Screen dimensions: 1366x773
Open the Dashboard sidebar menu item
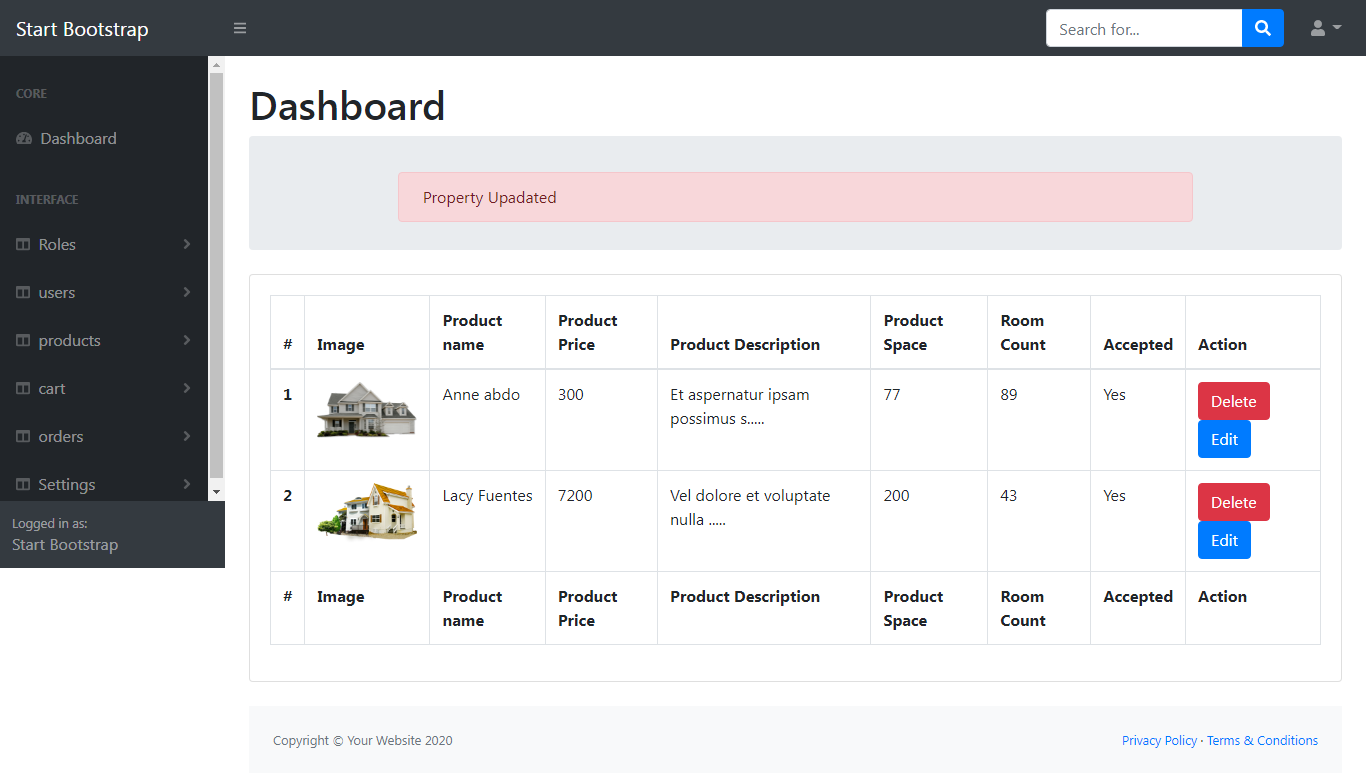pos(104,139)
